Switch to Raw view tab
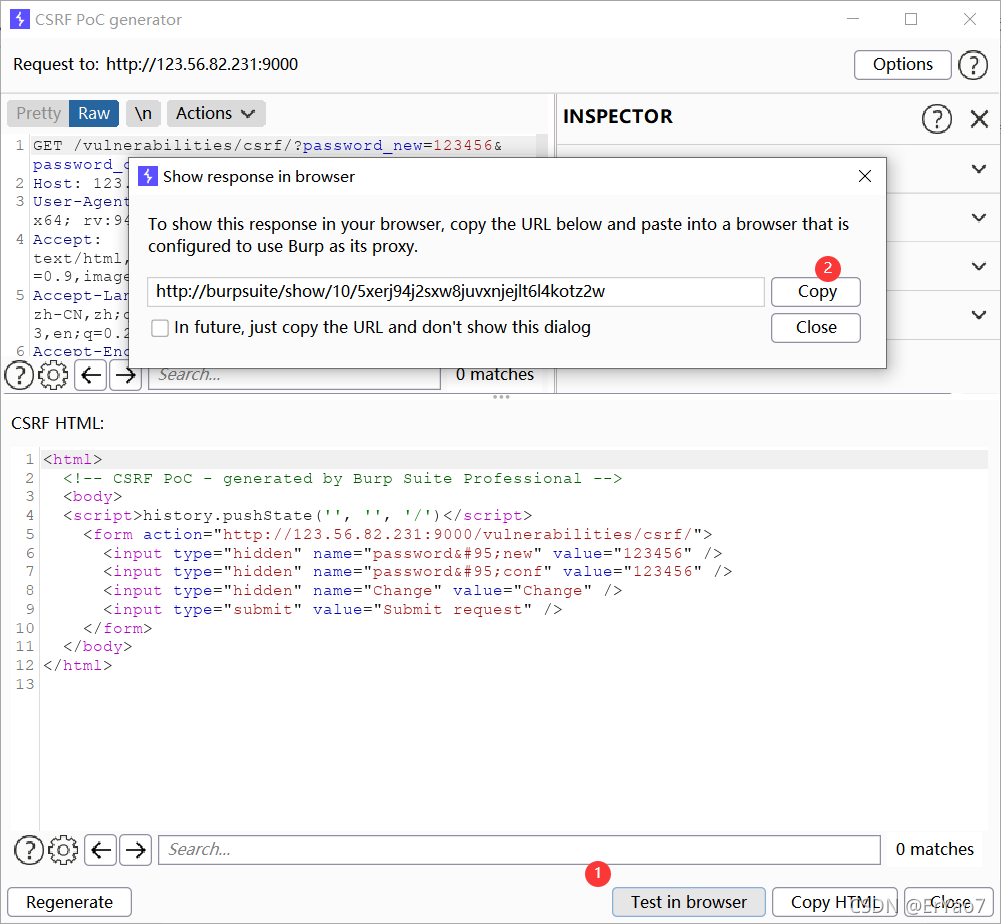The height and width of the screenshot is (924, 1001). point(94,114)
